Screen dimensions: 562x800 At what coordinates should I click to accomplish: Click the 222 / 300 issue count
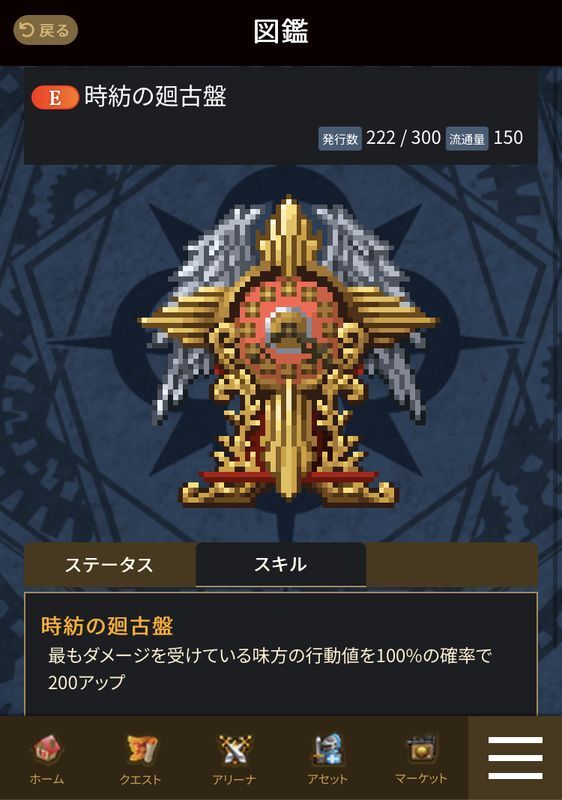[403, 138]
